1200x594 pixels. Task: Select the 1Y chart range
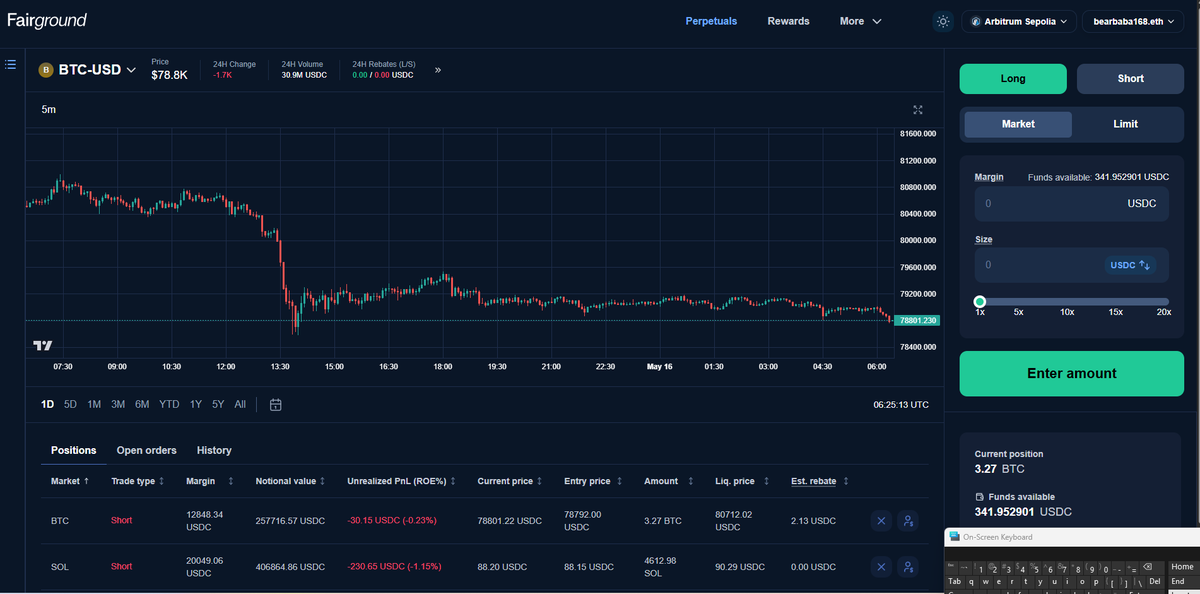[195, 404]
